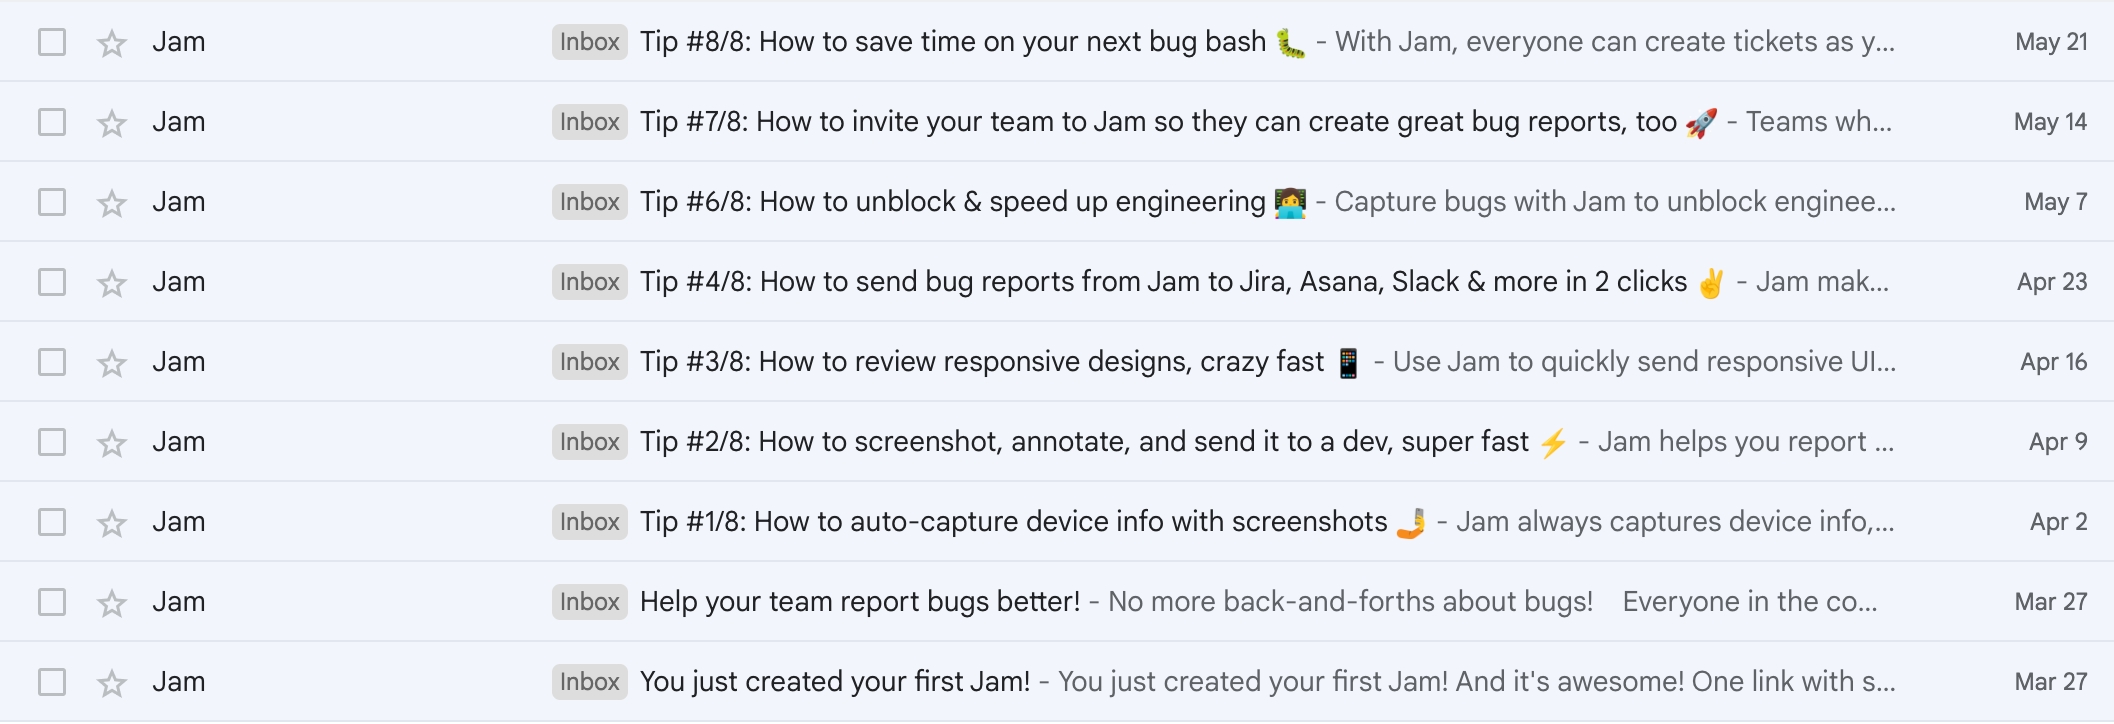Screen dimensions: 2114x724
Task: Star the Tip #8/8 bug bash email
Action: click(112, 43)
